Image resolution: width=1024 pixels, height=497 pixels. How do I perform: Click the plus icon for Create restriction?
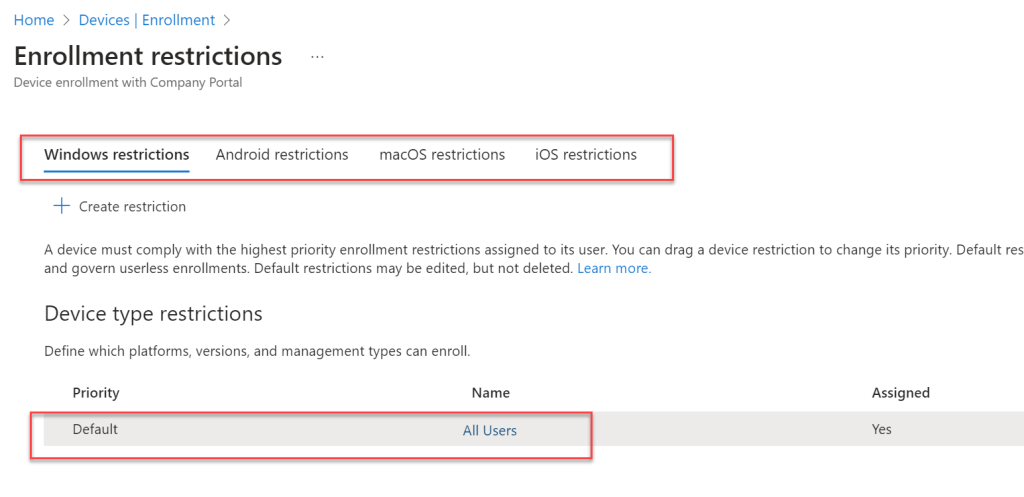pos(61,206)
